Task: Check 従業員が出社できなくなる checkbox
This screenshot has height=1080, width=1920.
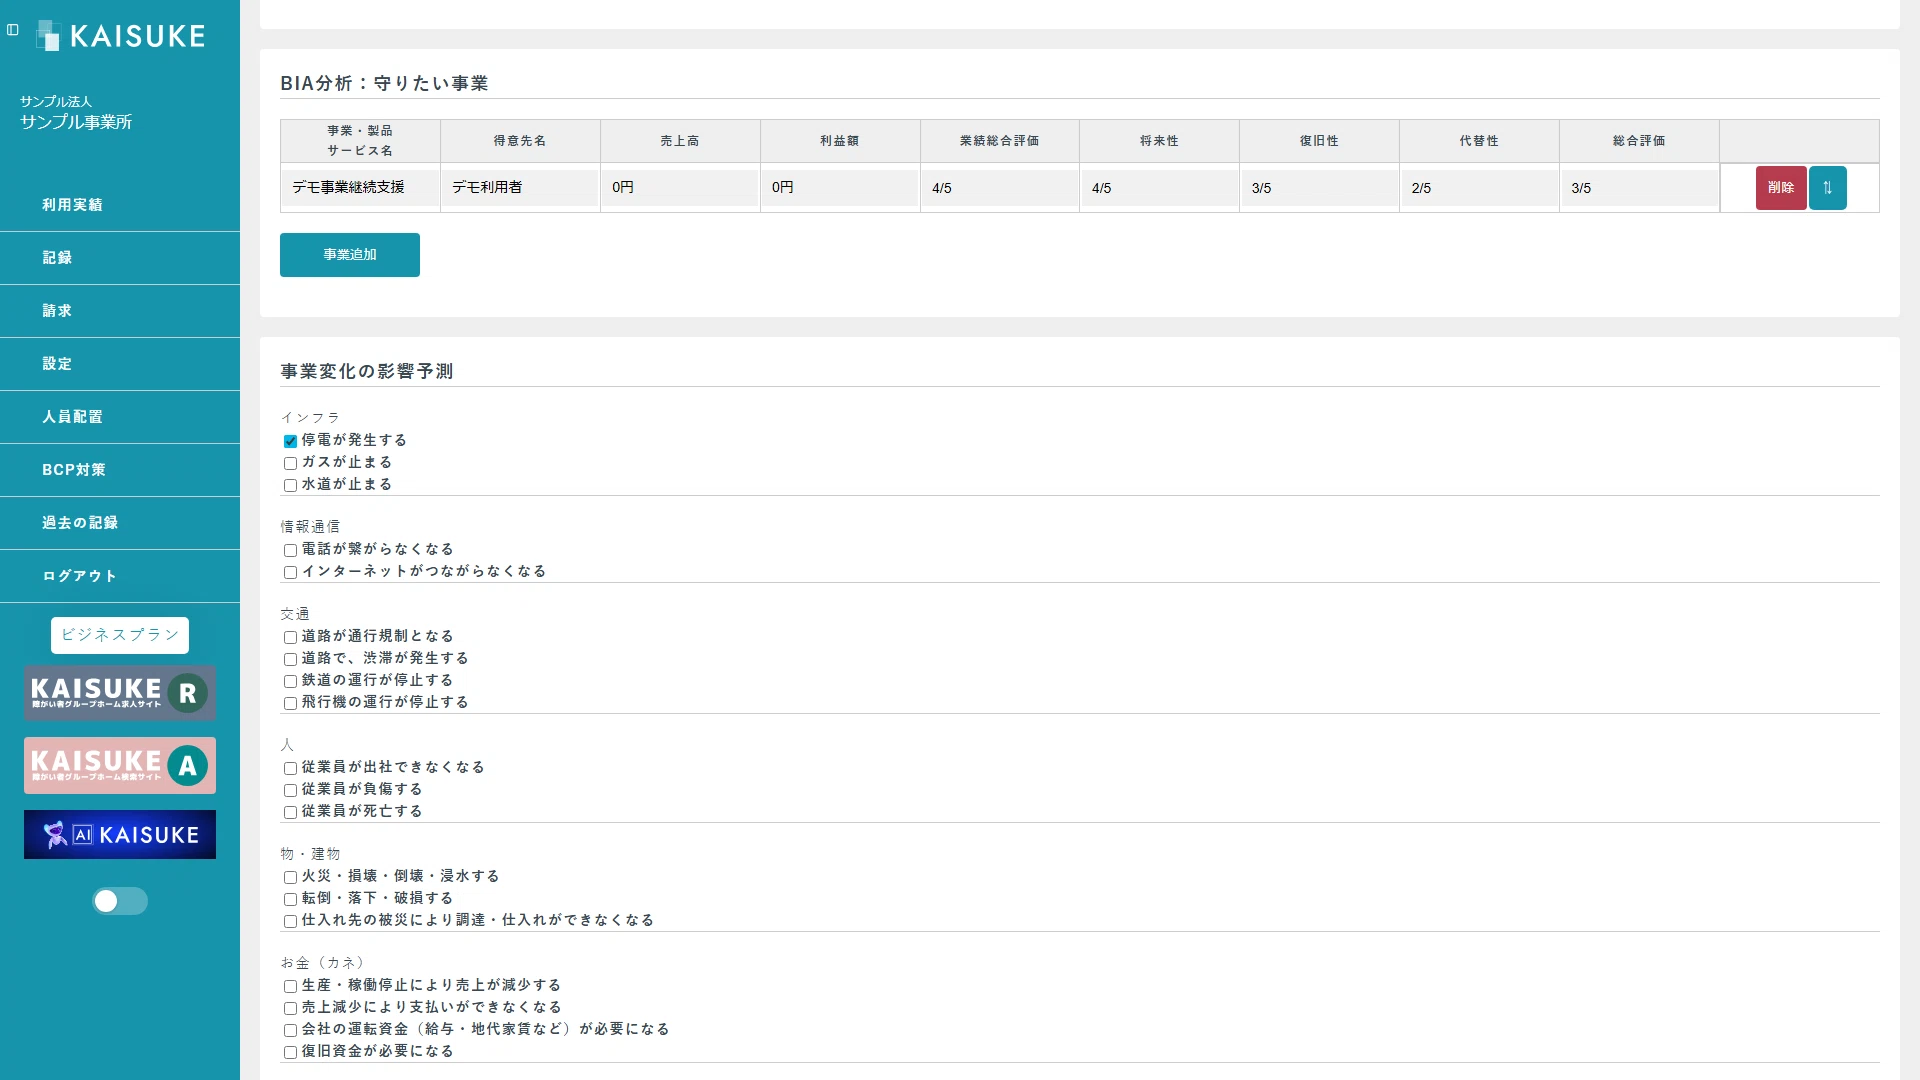Action: pyautogui.click(x=290, y=768)
